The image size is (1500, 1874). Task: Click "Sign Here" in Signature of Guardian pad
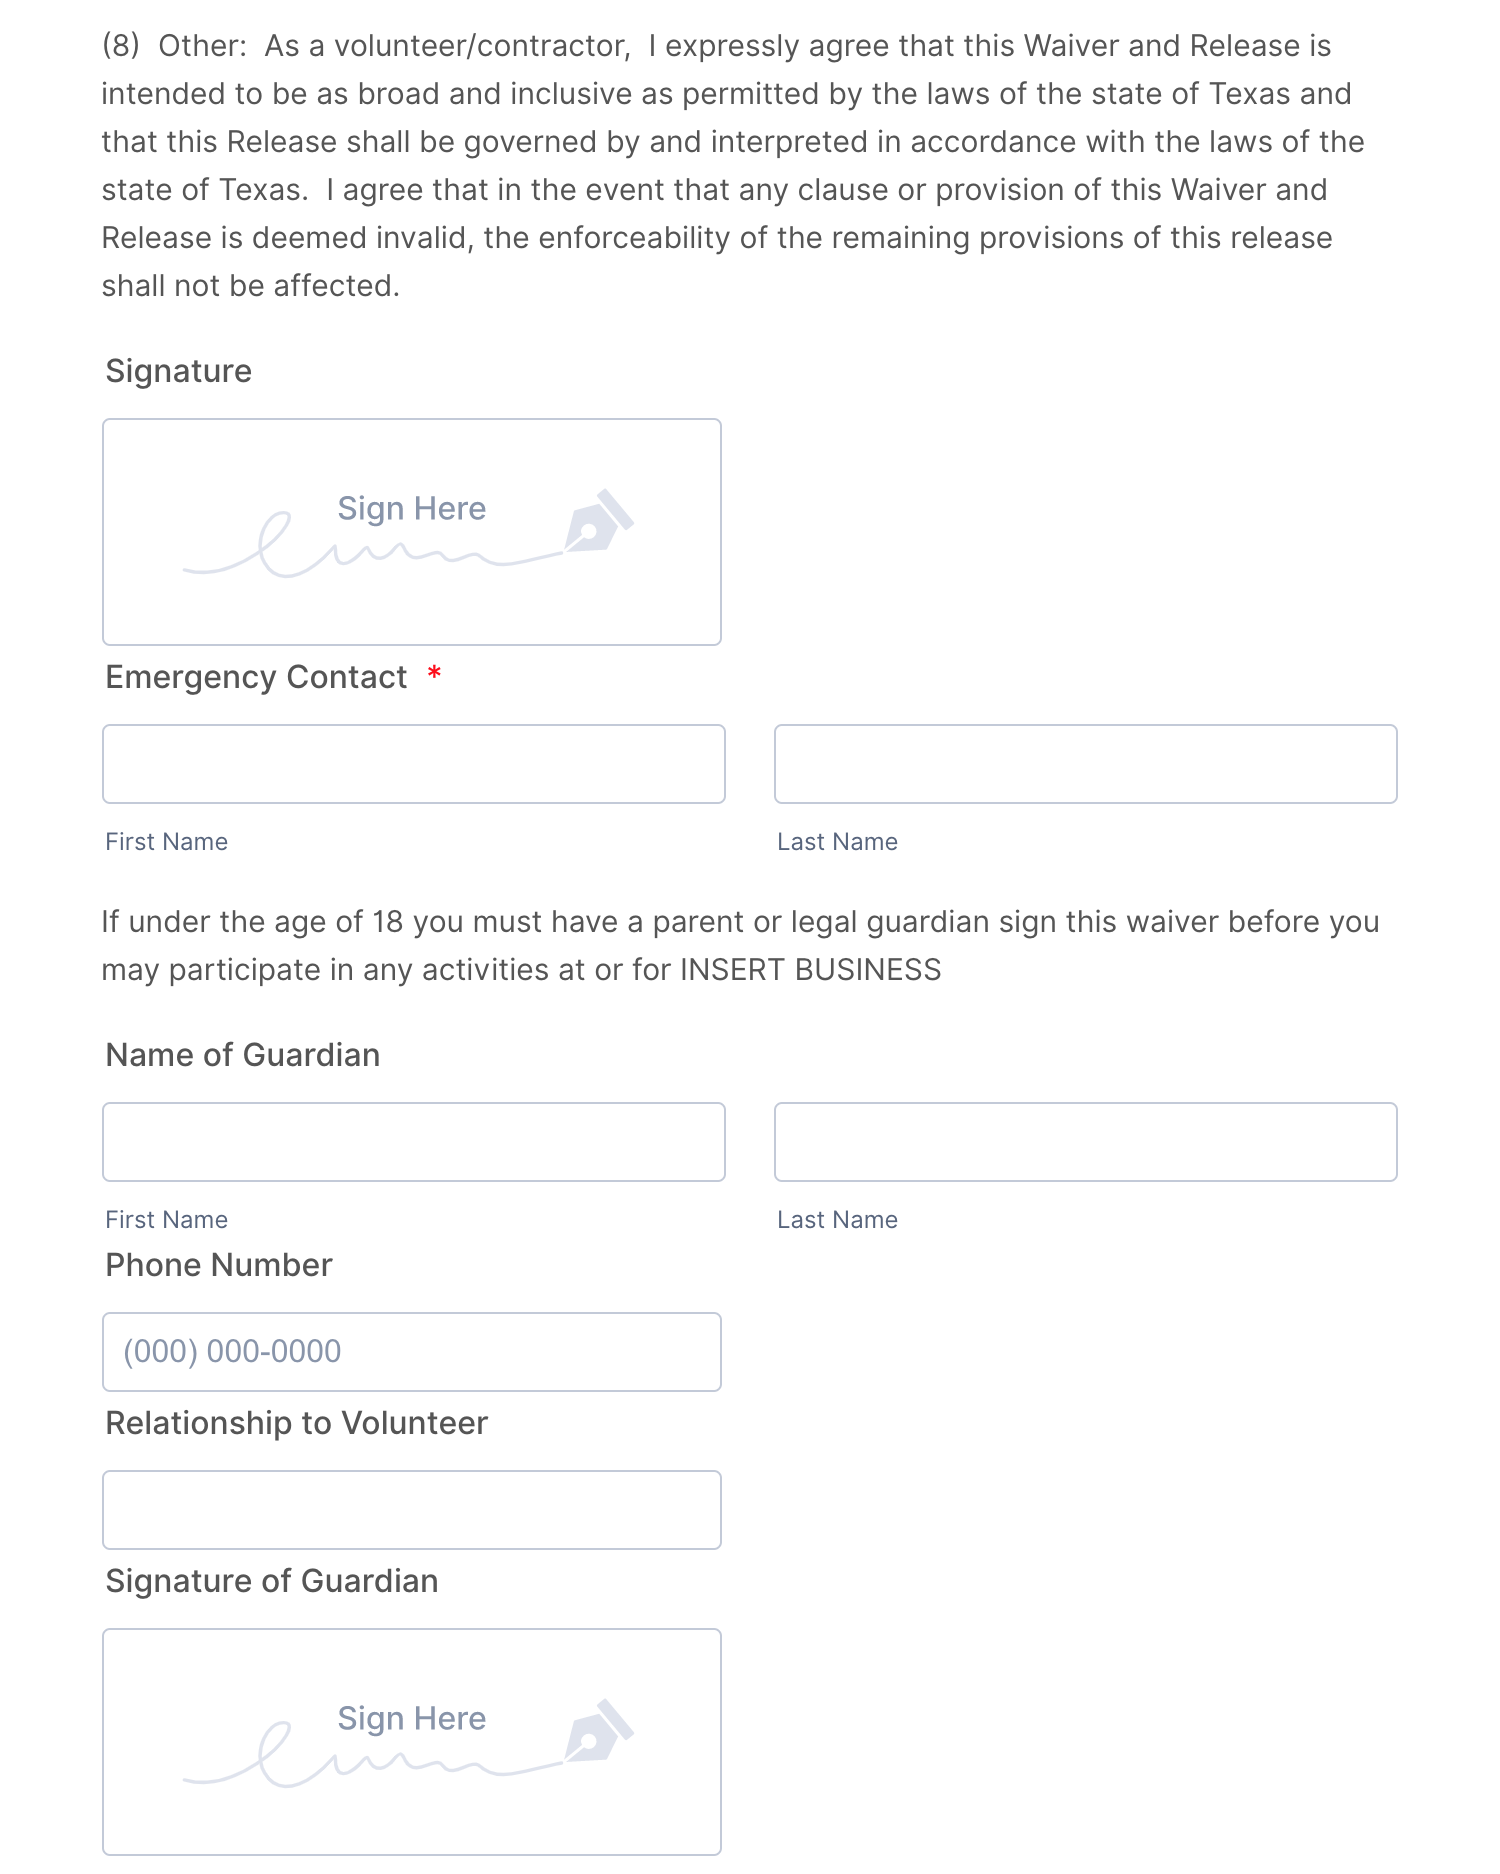[411, 1718]
